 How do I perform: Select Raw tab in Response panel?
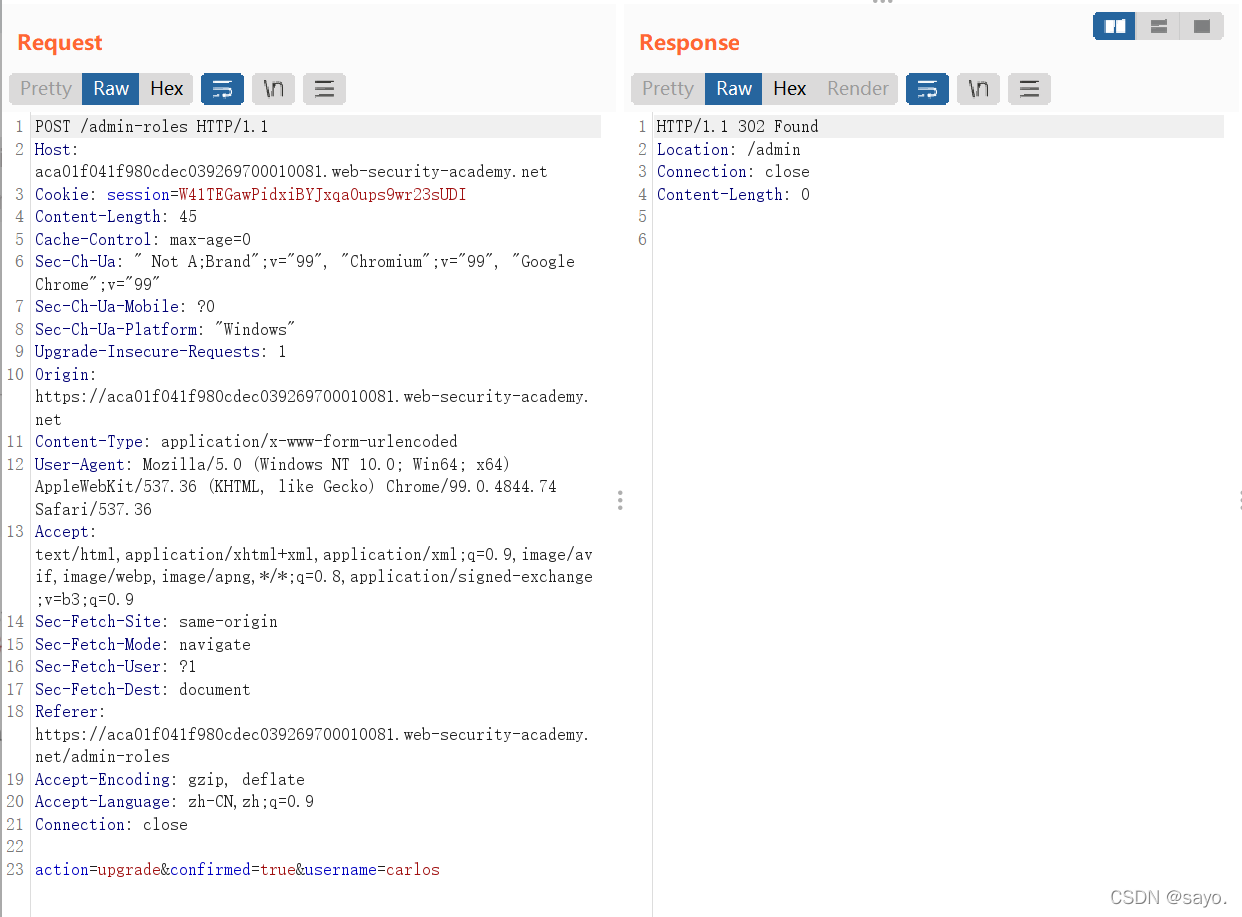click(x=734, y=88)
